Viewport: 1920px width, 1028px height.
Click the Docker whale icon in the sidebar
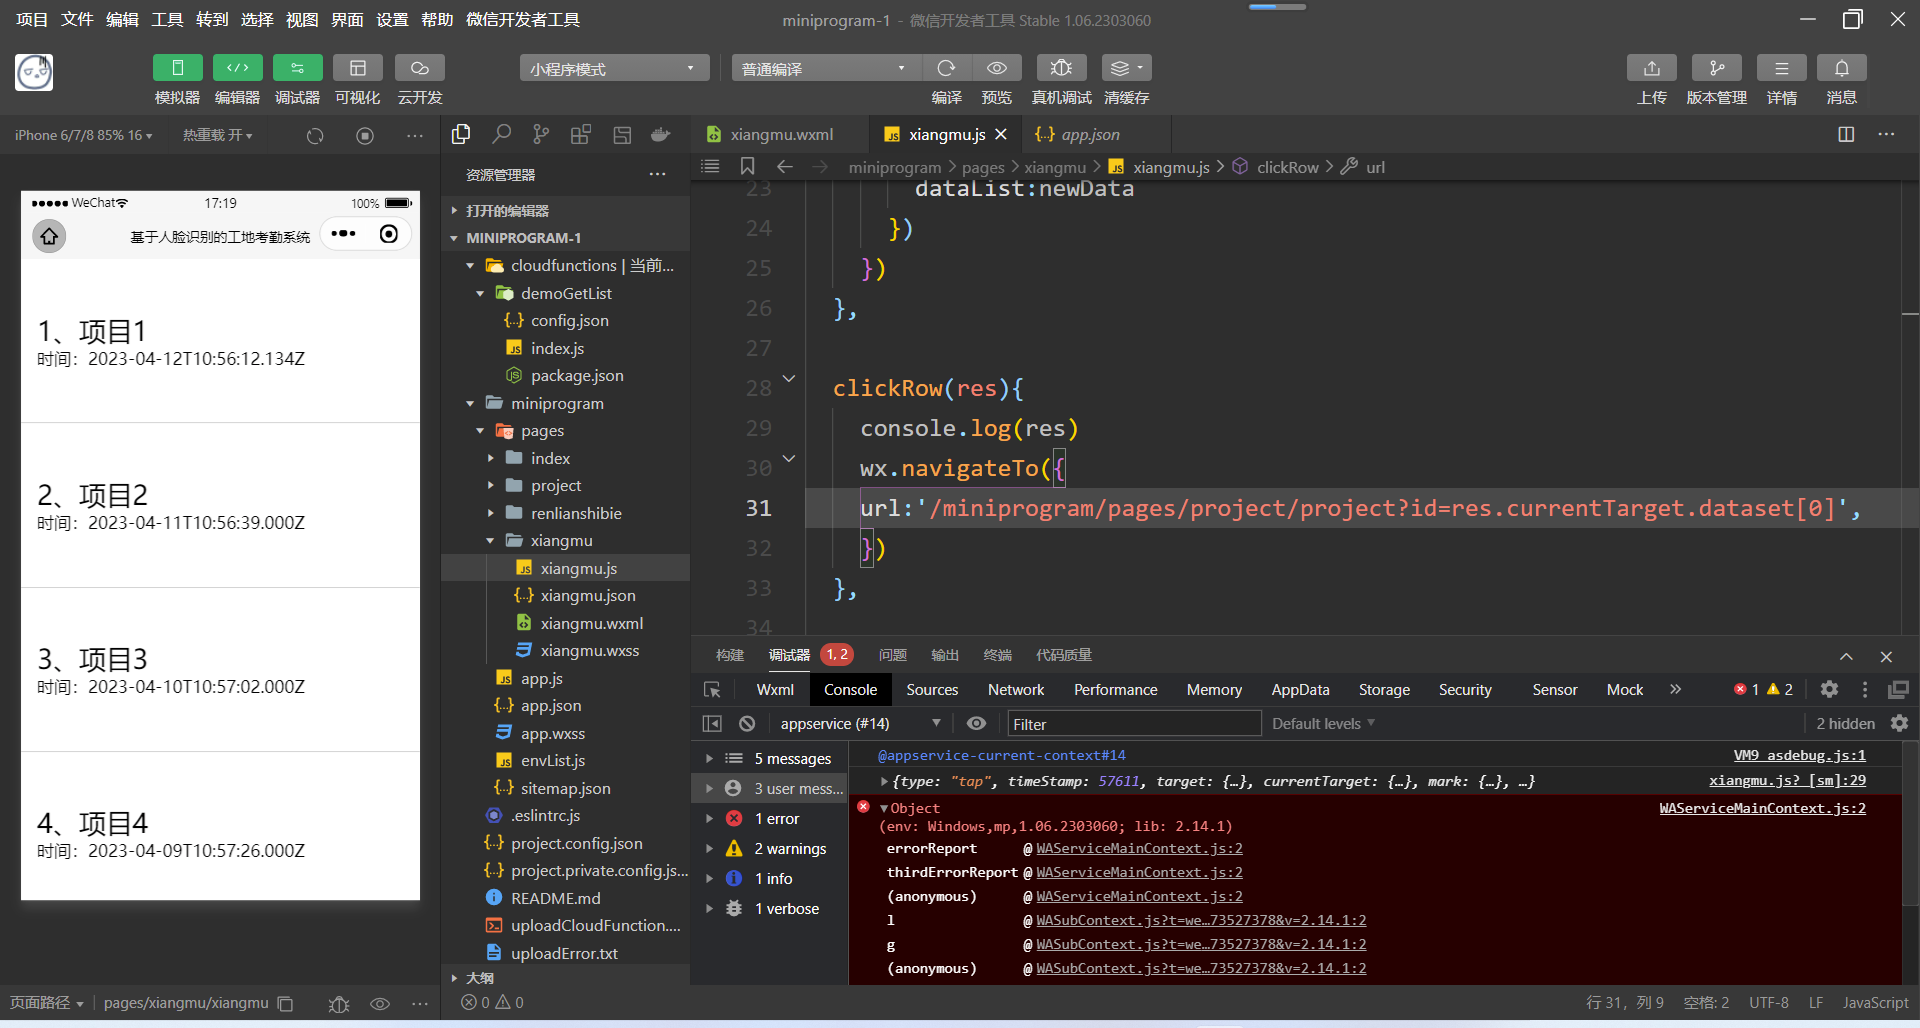661,134
